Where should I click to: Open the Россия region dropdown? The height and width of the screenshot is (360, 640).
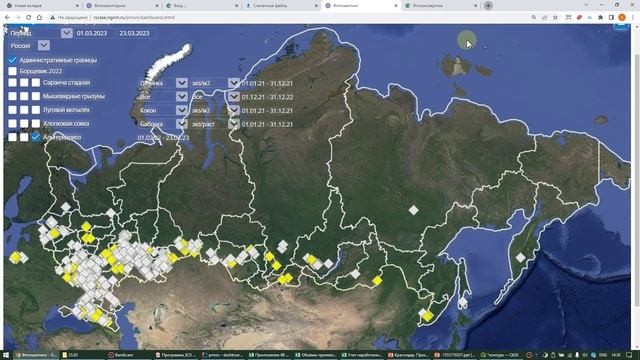(x=44, y=45)
